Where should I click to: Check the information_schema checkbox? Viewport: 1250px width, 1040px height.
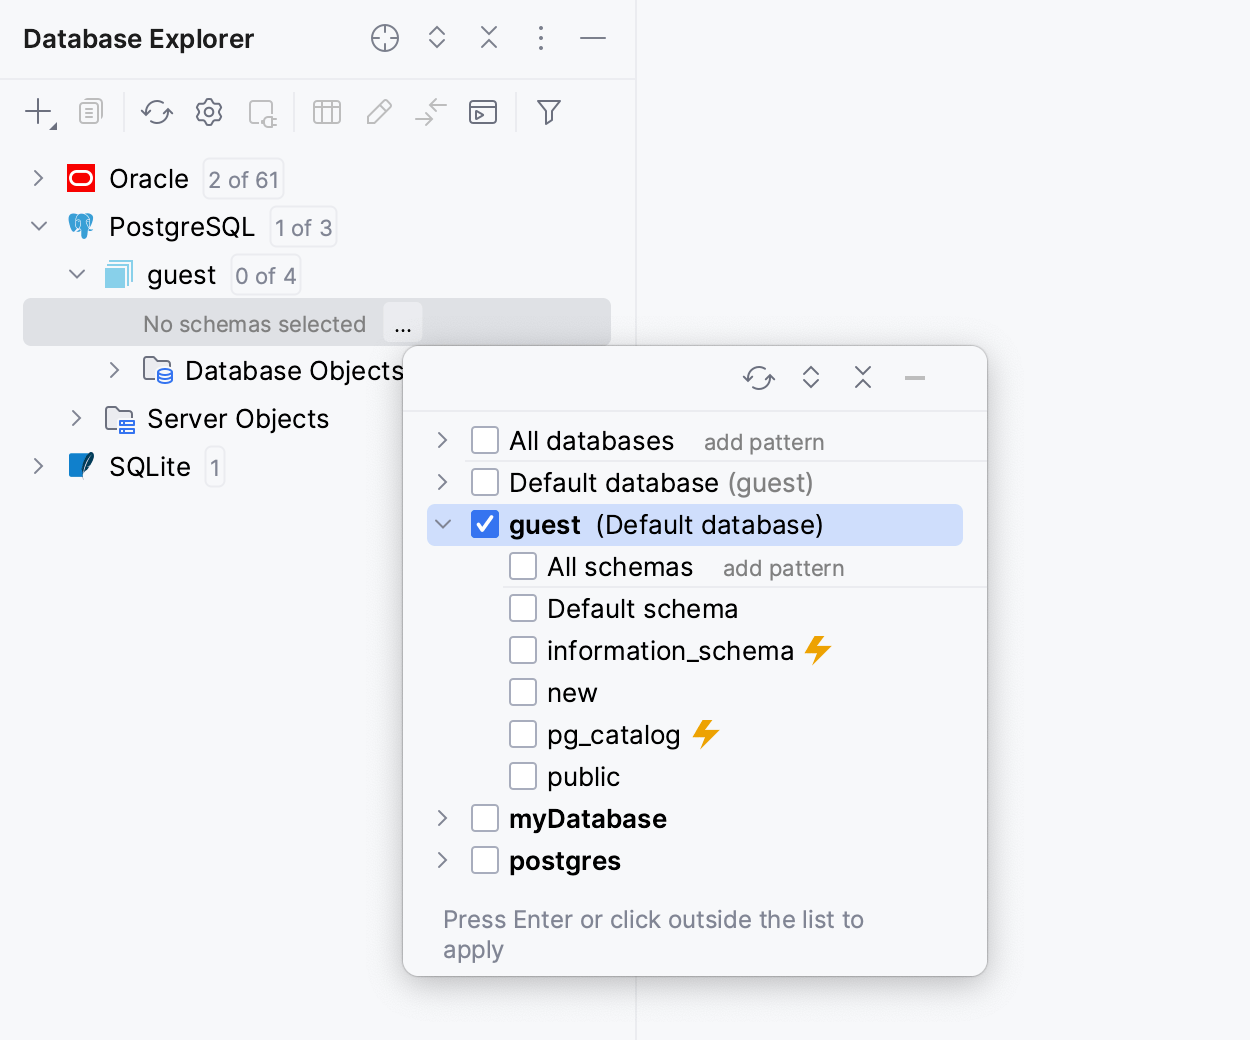click(x=523, y=650)
